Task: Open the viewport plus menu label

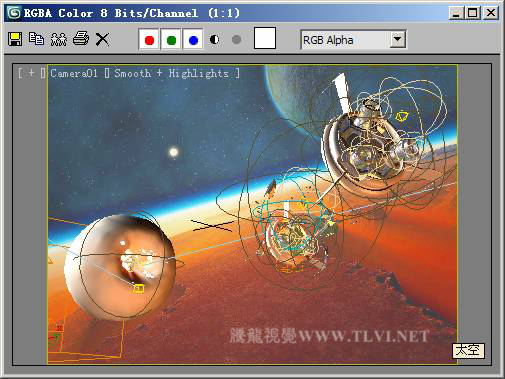Action: [31, 73]
